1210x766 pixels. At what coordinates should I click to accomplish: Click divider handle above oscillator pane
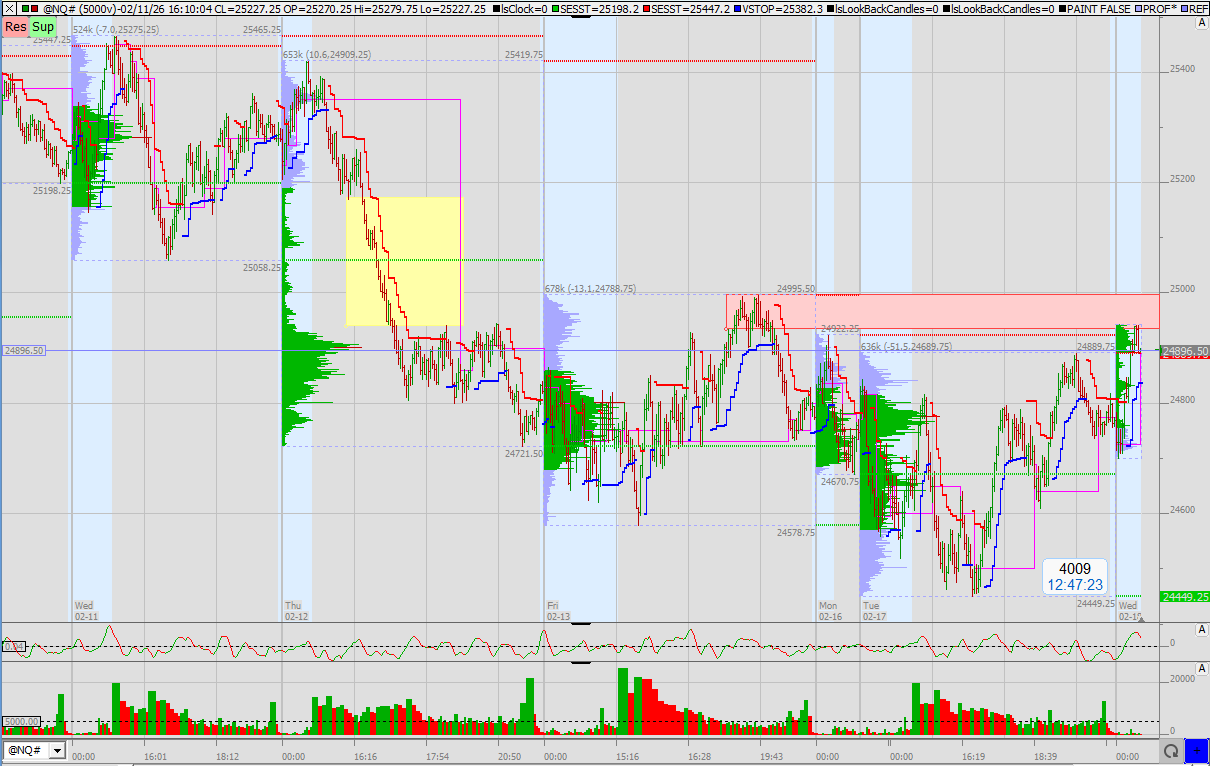580,623
